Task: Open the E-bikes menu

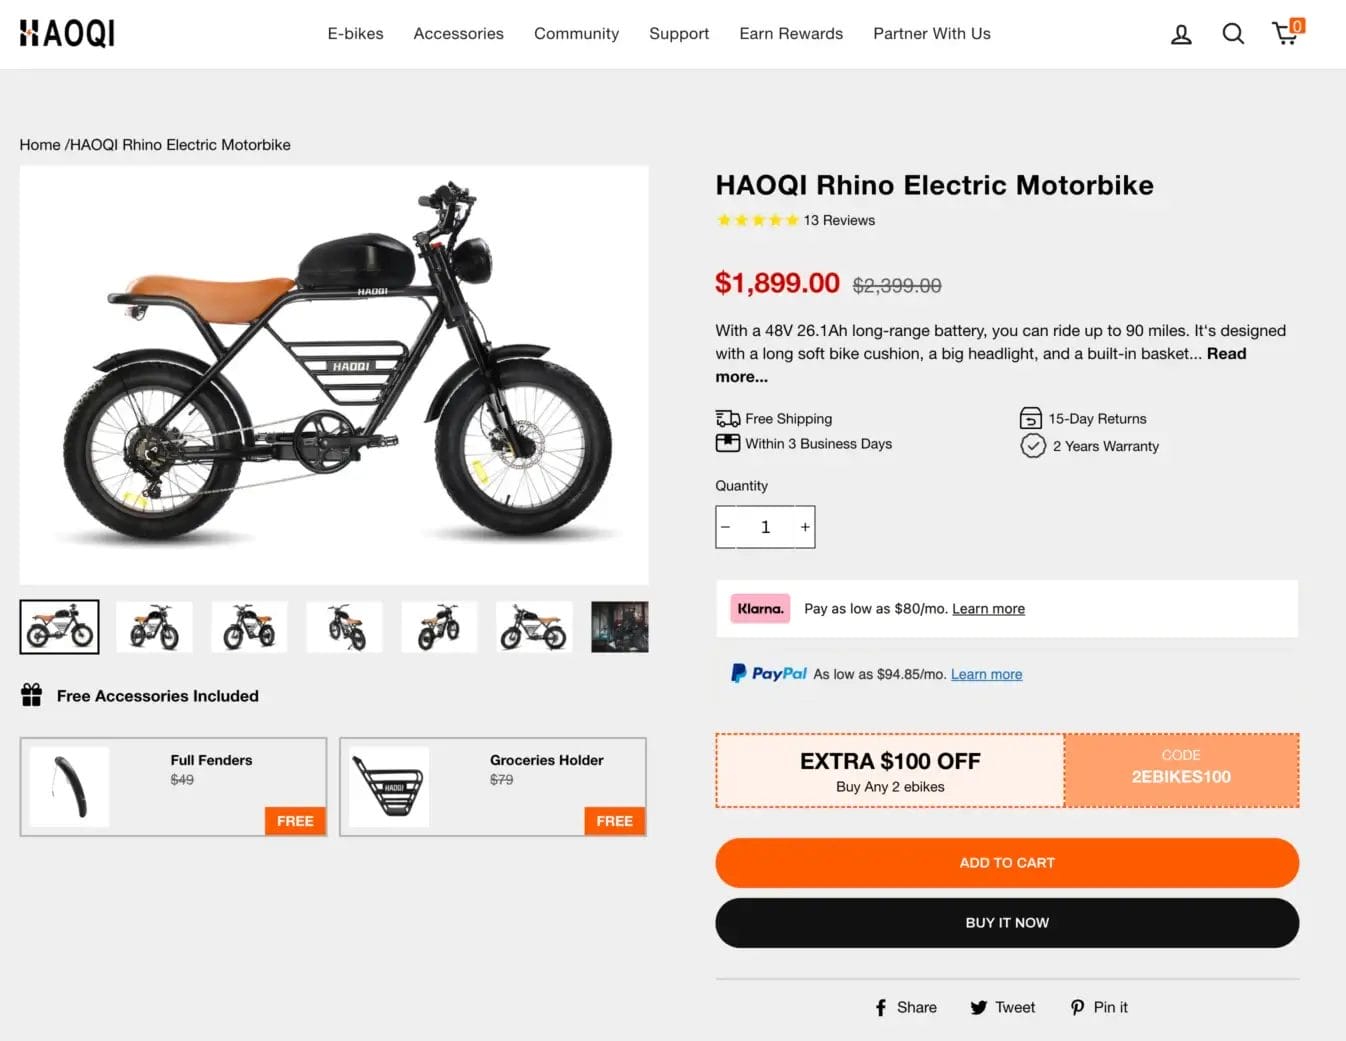Action: 355,34
